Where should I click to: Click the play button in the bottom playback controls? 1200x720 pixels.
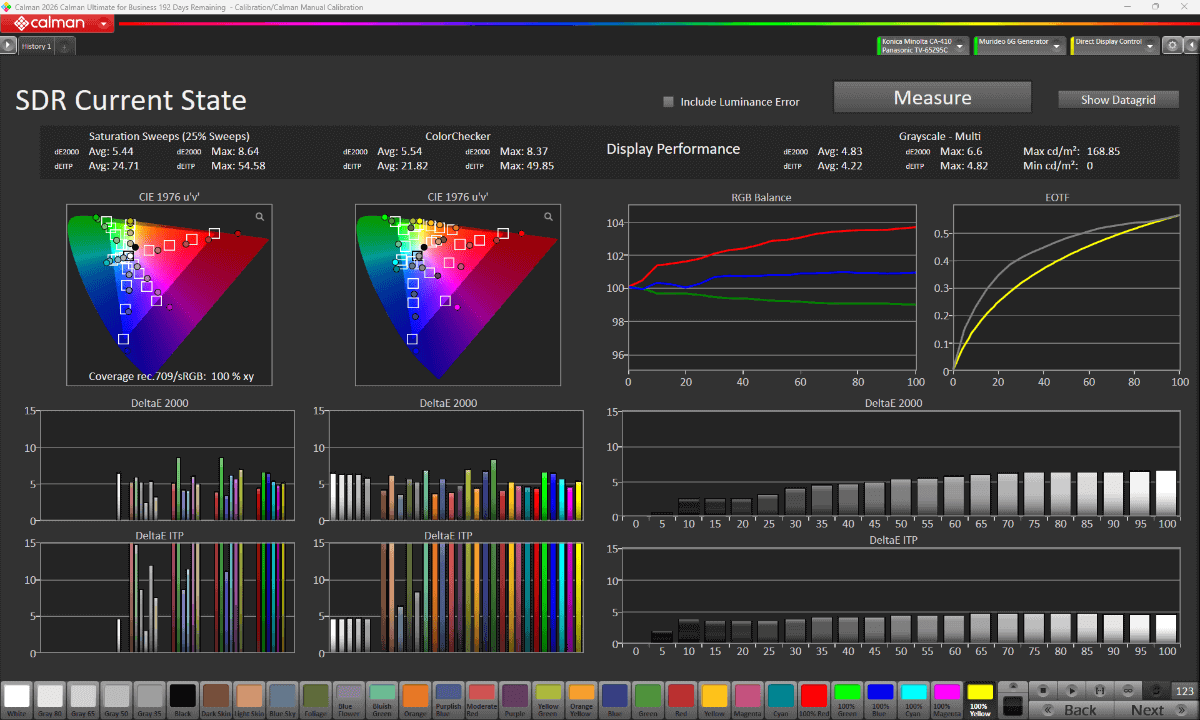[x=1071, y=690]
